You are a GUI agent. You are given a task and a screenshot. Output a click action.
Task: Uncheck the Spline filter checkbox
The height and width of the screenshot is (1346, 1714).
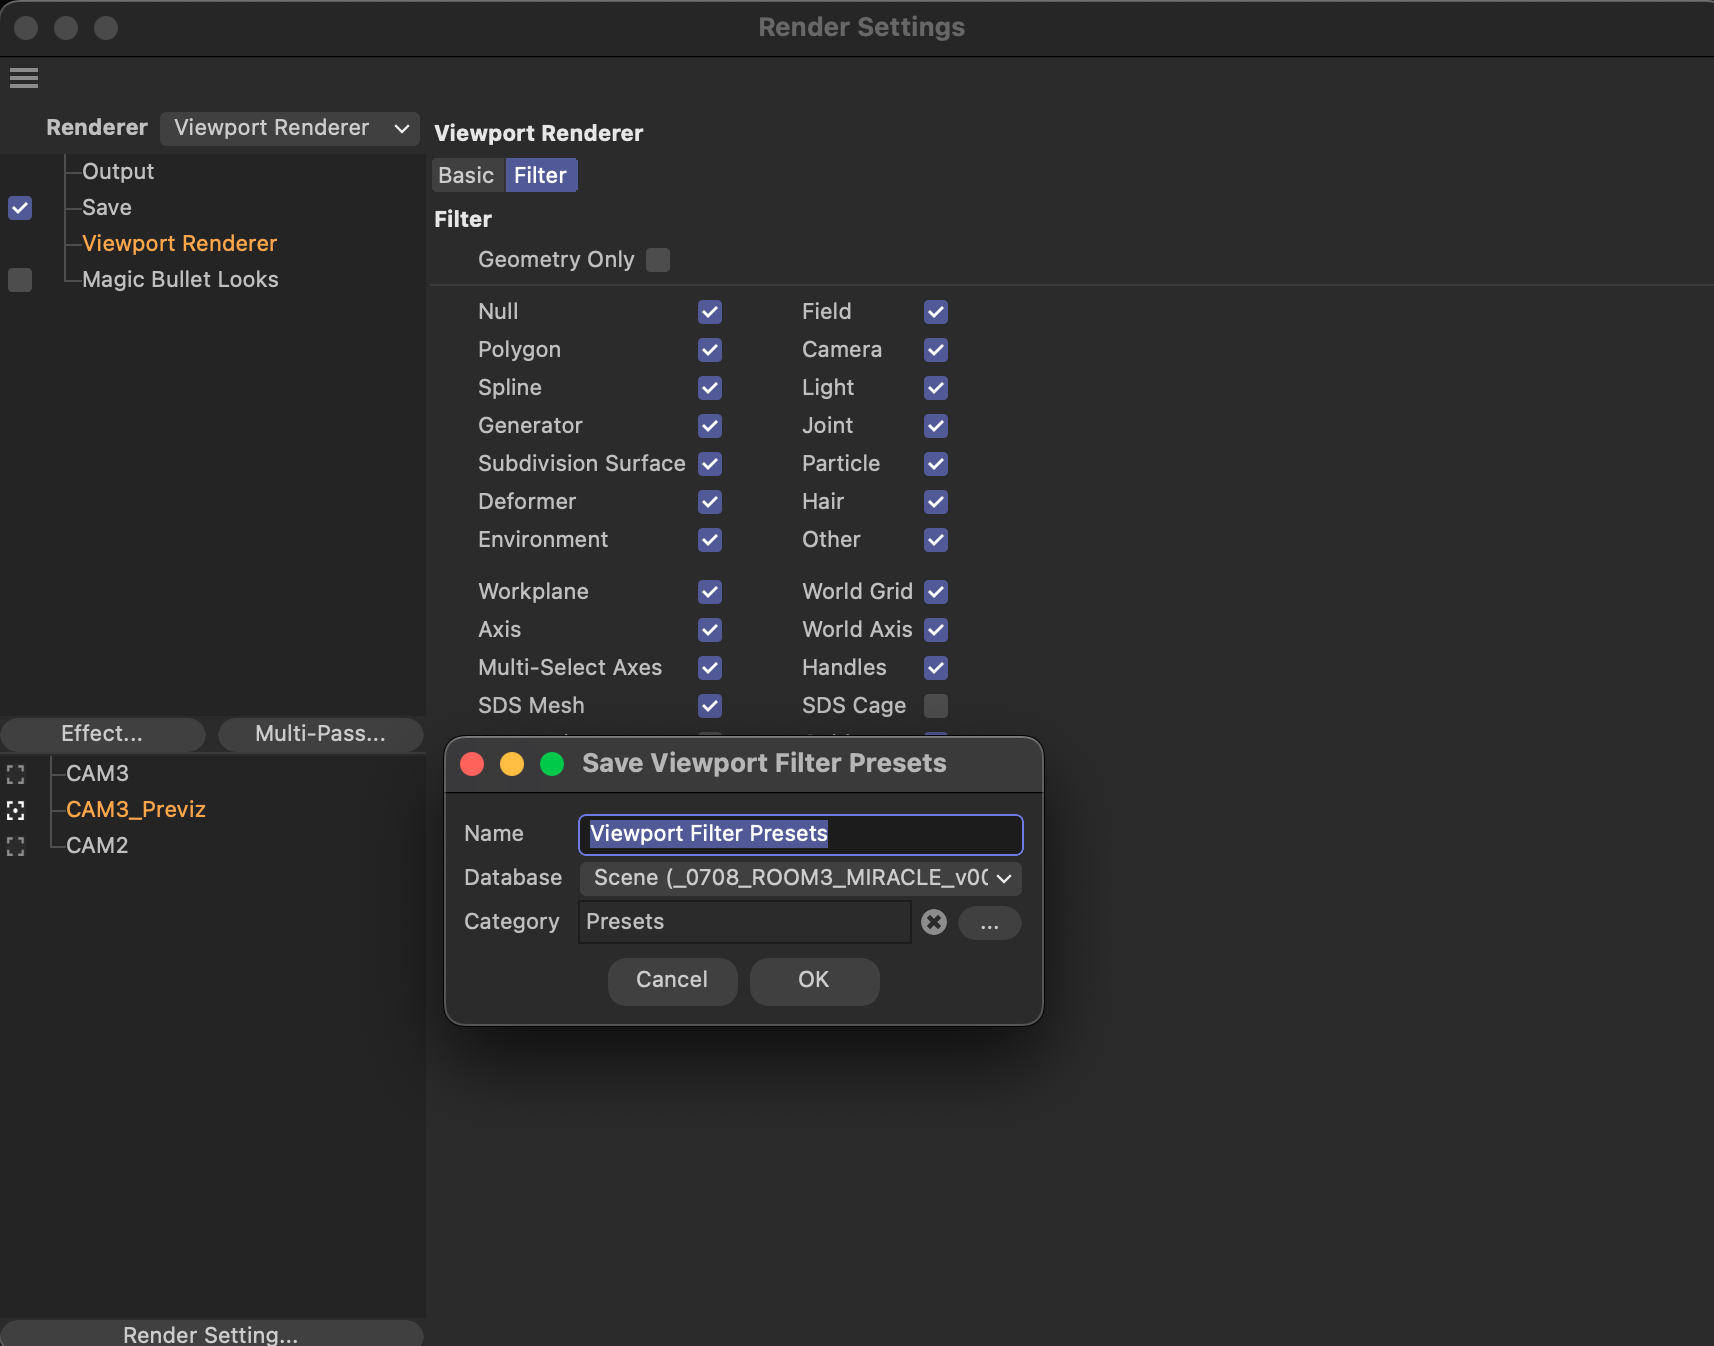point(710,388)
